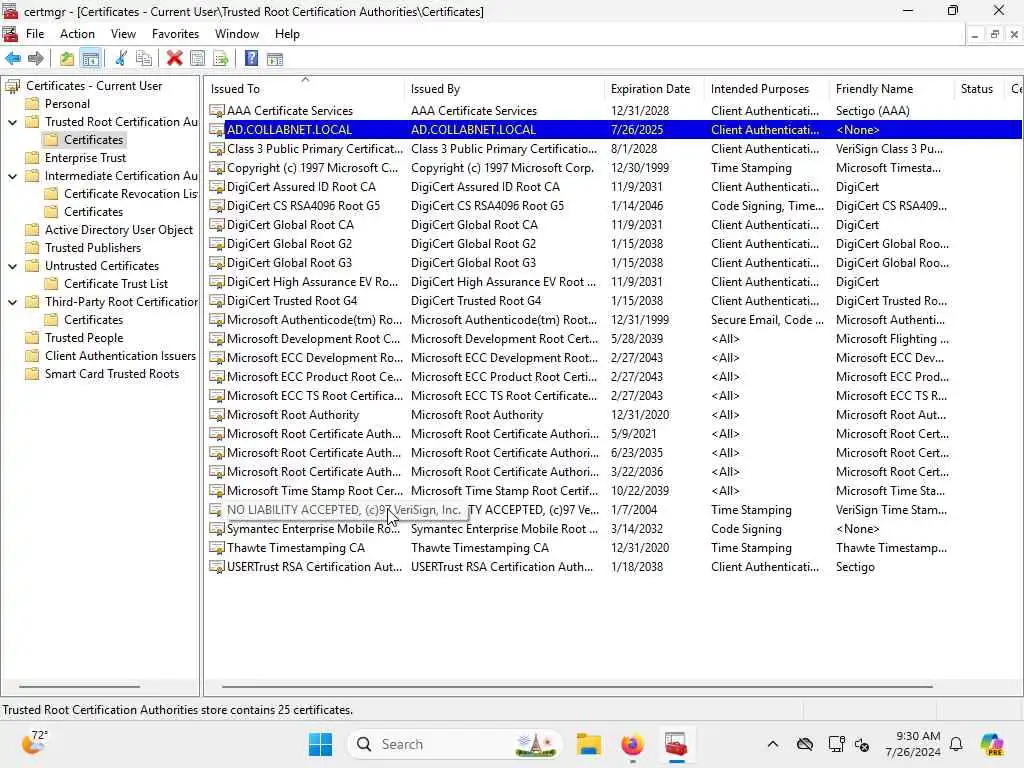Screen dimensions: 1024x768
Task: Copy the selected certificate via toolbar
Action: tap(144, 59)
